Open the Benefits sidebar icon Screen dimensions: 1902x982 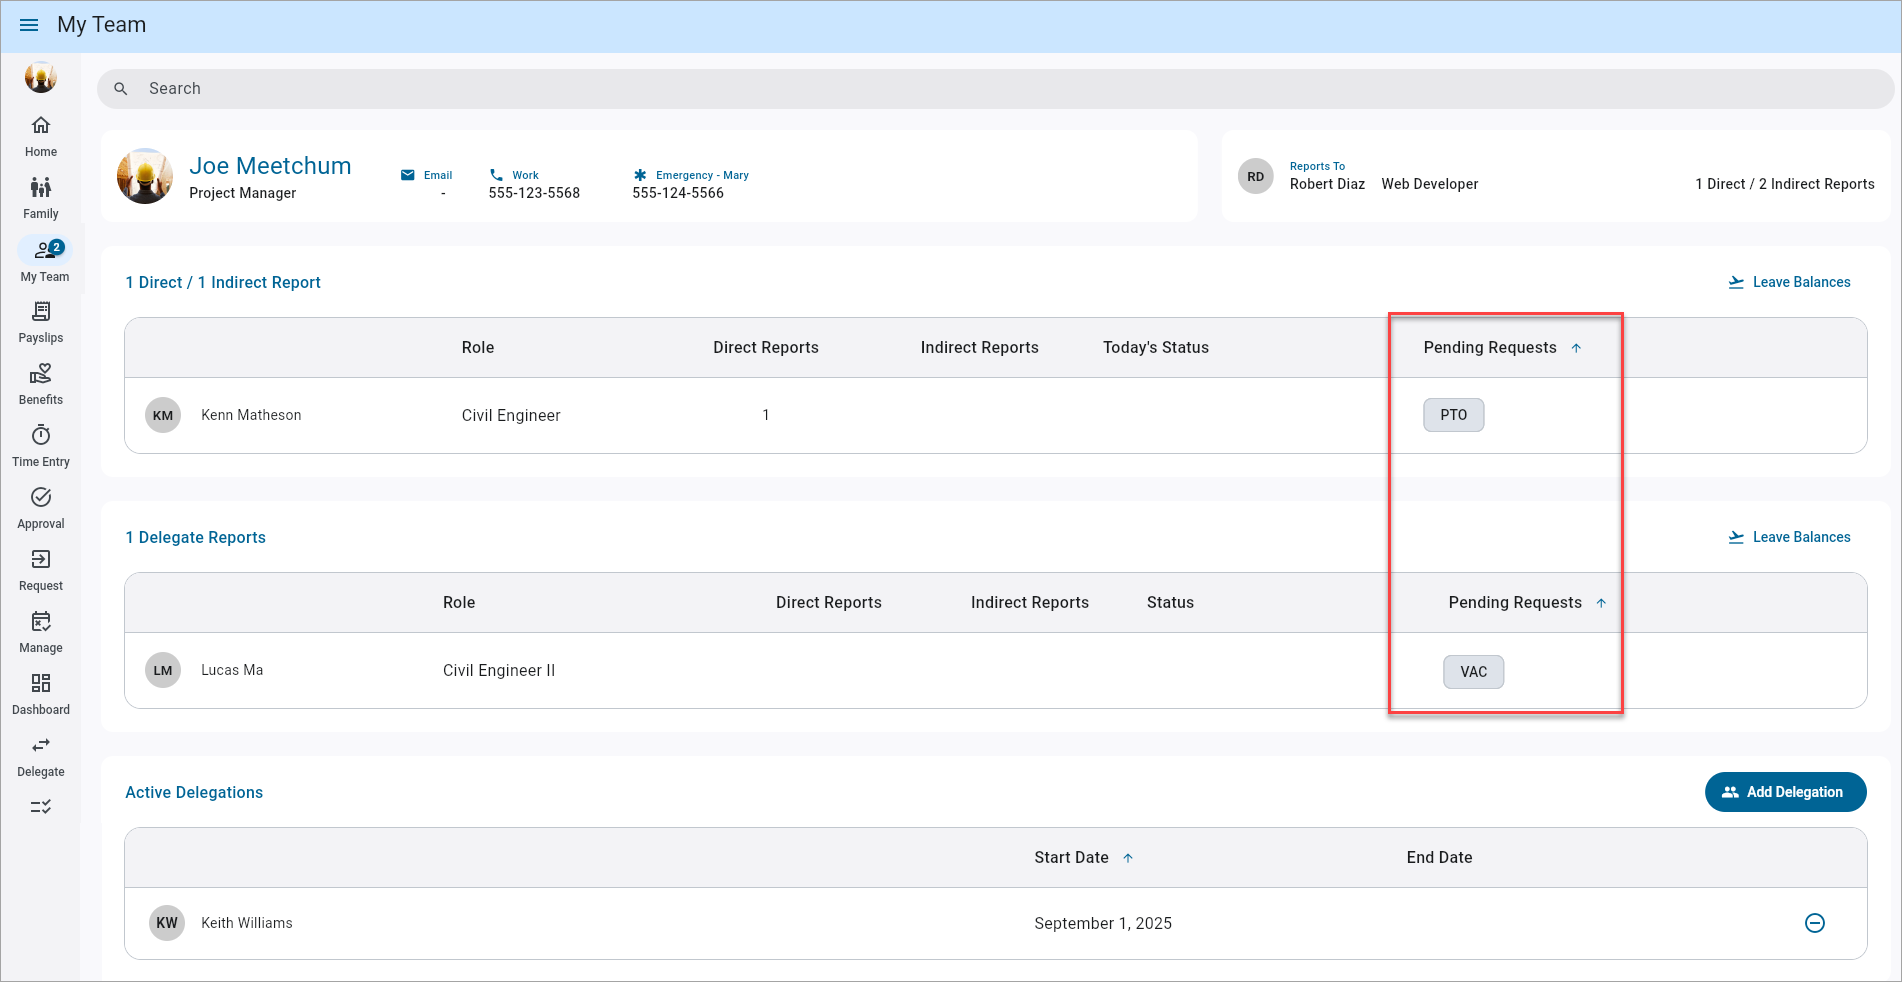pyautogui.click(x=41, y=374)
